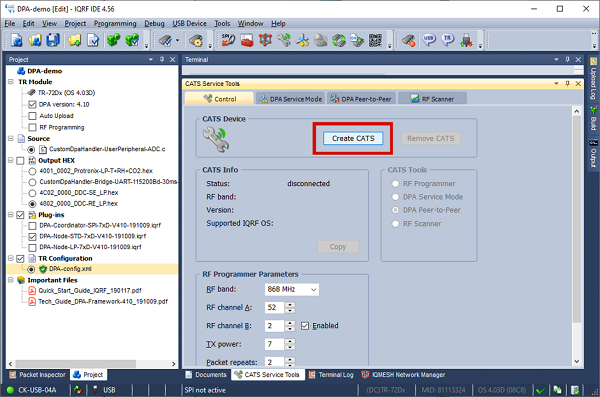Increase the TX power stepper value

click(x=290, y=341)
